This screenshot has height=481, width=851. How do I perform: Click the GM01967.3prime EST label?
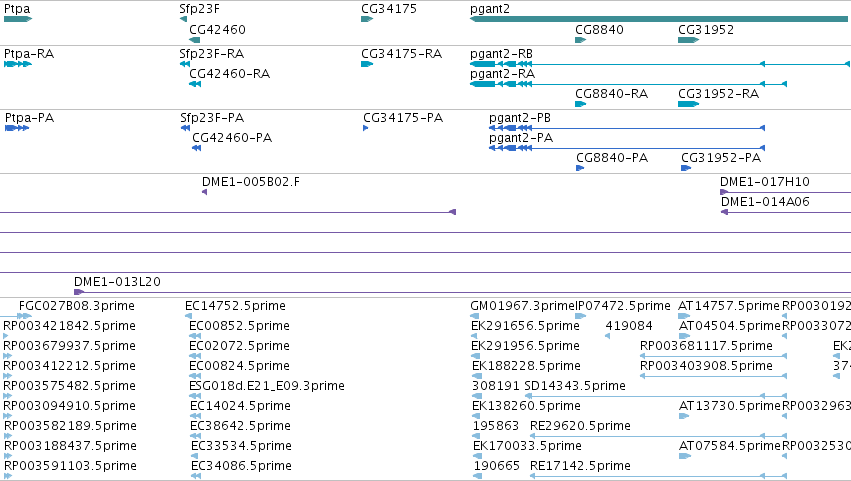coord(522,306)
